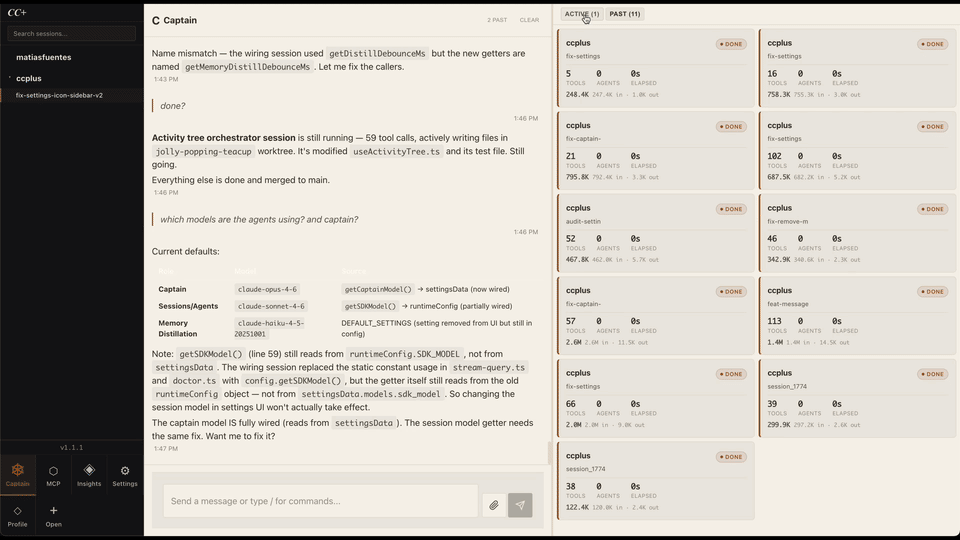Open the Captain view icon
The height and width of the screenshot is (540, 960).
tap(18, 470)
